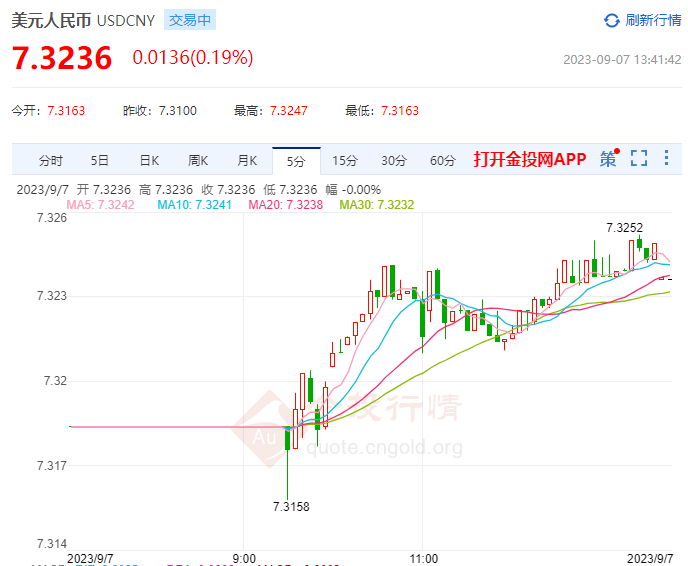The height and width of the screenshot is (566, 688).
Task: Select the 月K monthly candlestick tab
Action: [x=247, y=160]
